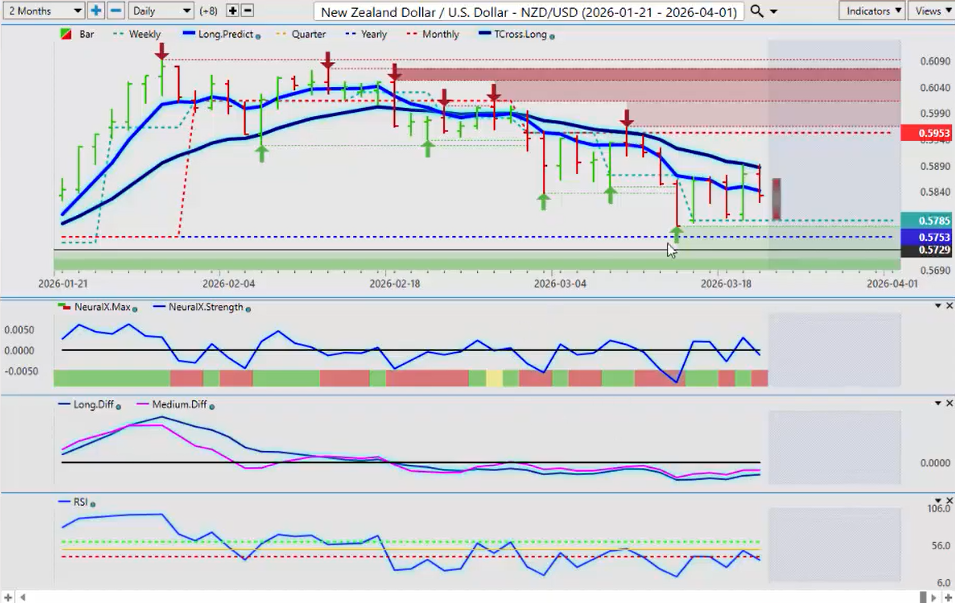Click the black plus forecast increment button
The width and height of the screenshot is (955, 603).
coord(232,10)
